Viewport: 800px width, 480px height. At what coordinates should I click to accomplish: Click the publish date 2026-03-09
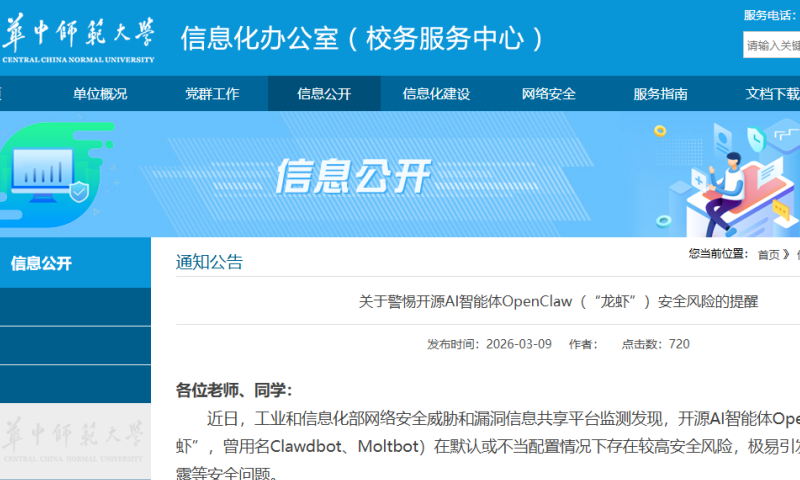[518, 344]
